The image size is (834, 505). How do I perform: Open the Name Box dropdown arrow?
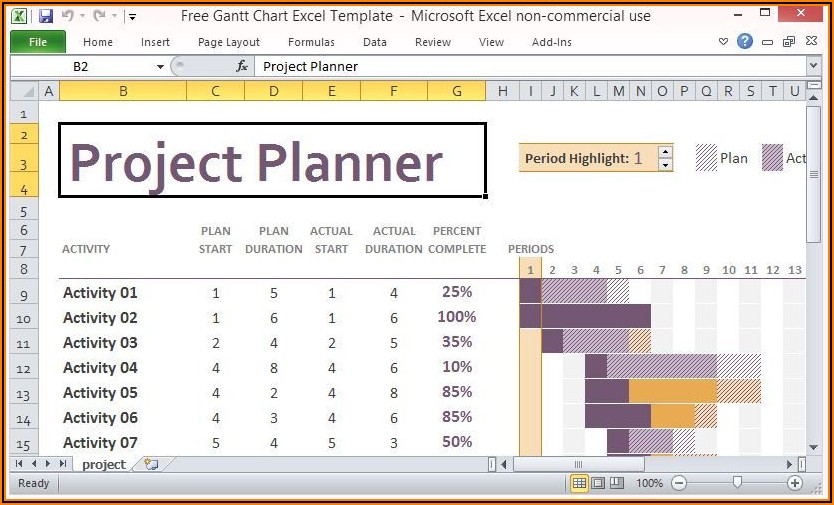(x=160, y=66)
